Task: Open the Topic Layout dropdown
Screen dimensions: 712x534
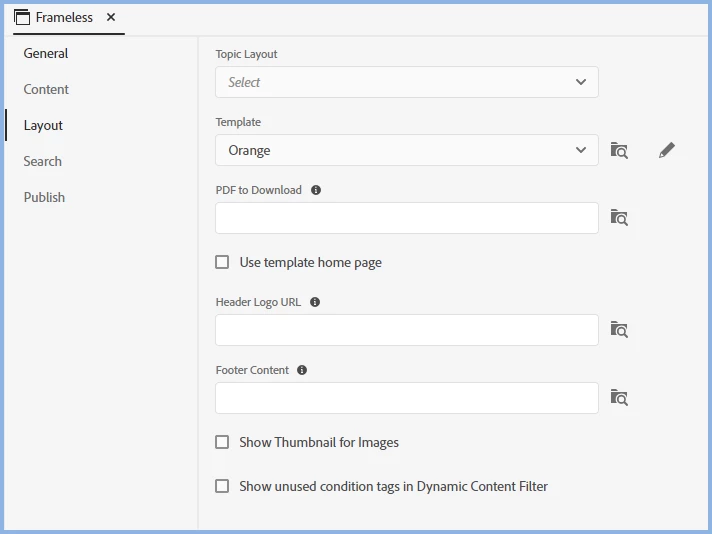Action: (407, 82)
